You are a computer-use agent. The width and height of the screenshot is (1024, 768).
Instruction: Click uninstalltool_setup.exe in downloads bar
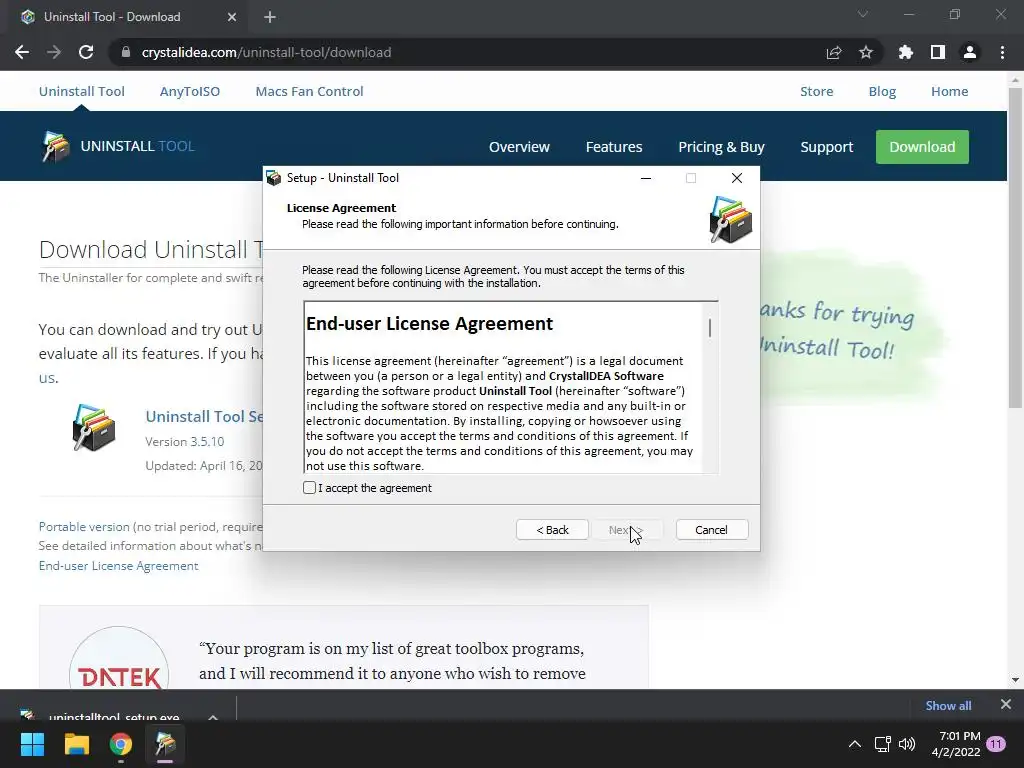[x=114, y=716]
